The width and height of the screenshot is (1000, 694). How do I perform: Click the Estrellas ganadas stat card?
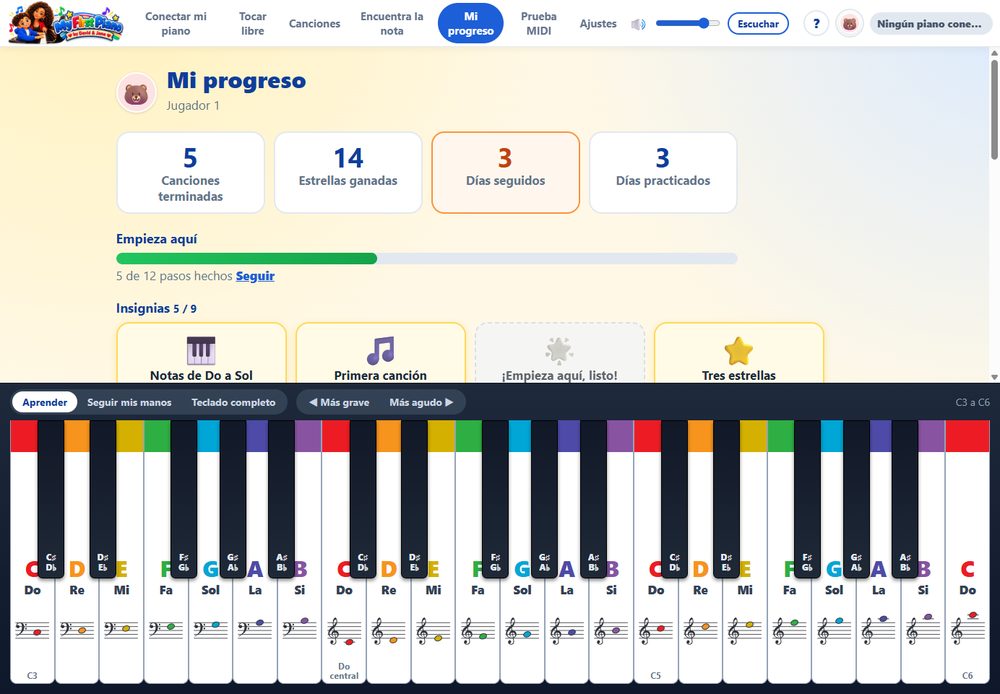pos(348,172)
